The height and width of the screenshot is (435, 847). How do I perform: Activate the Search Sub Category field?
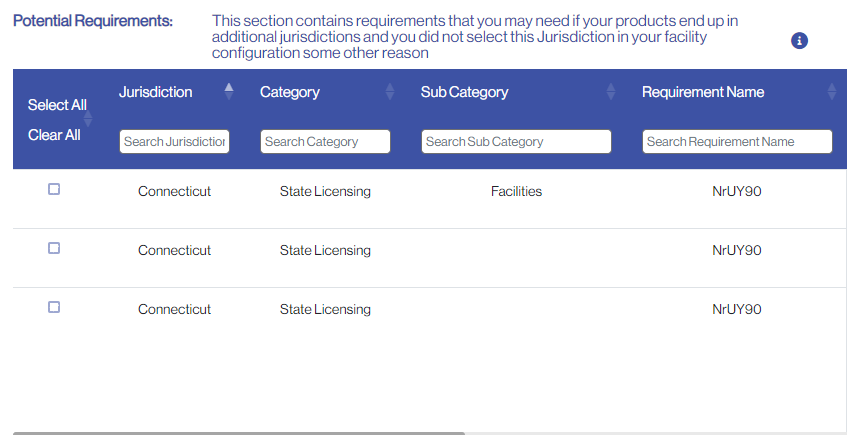coord(516,142)
